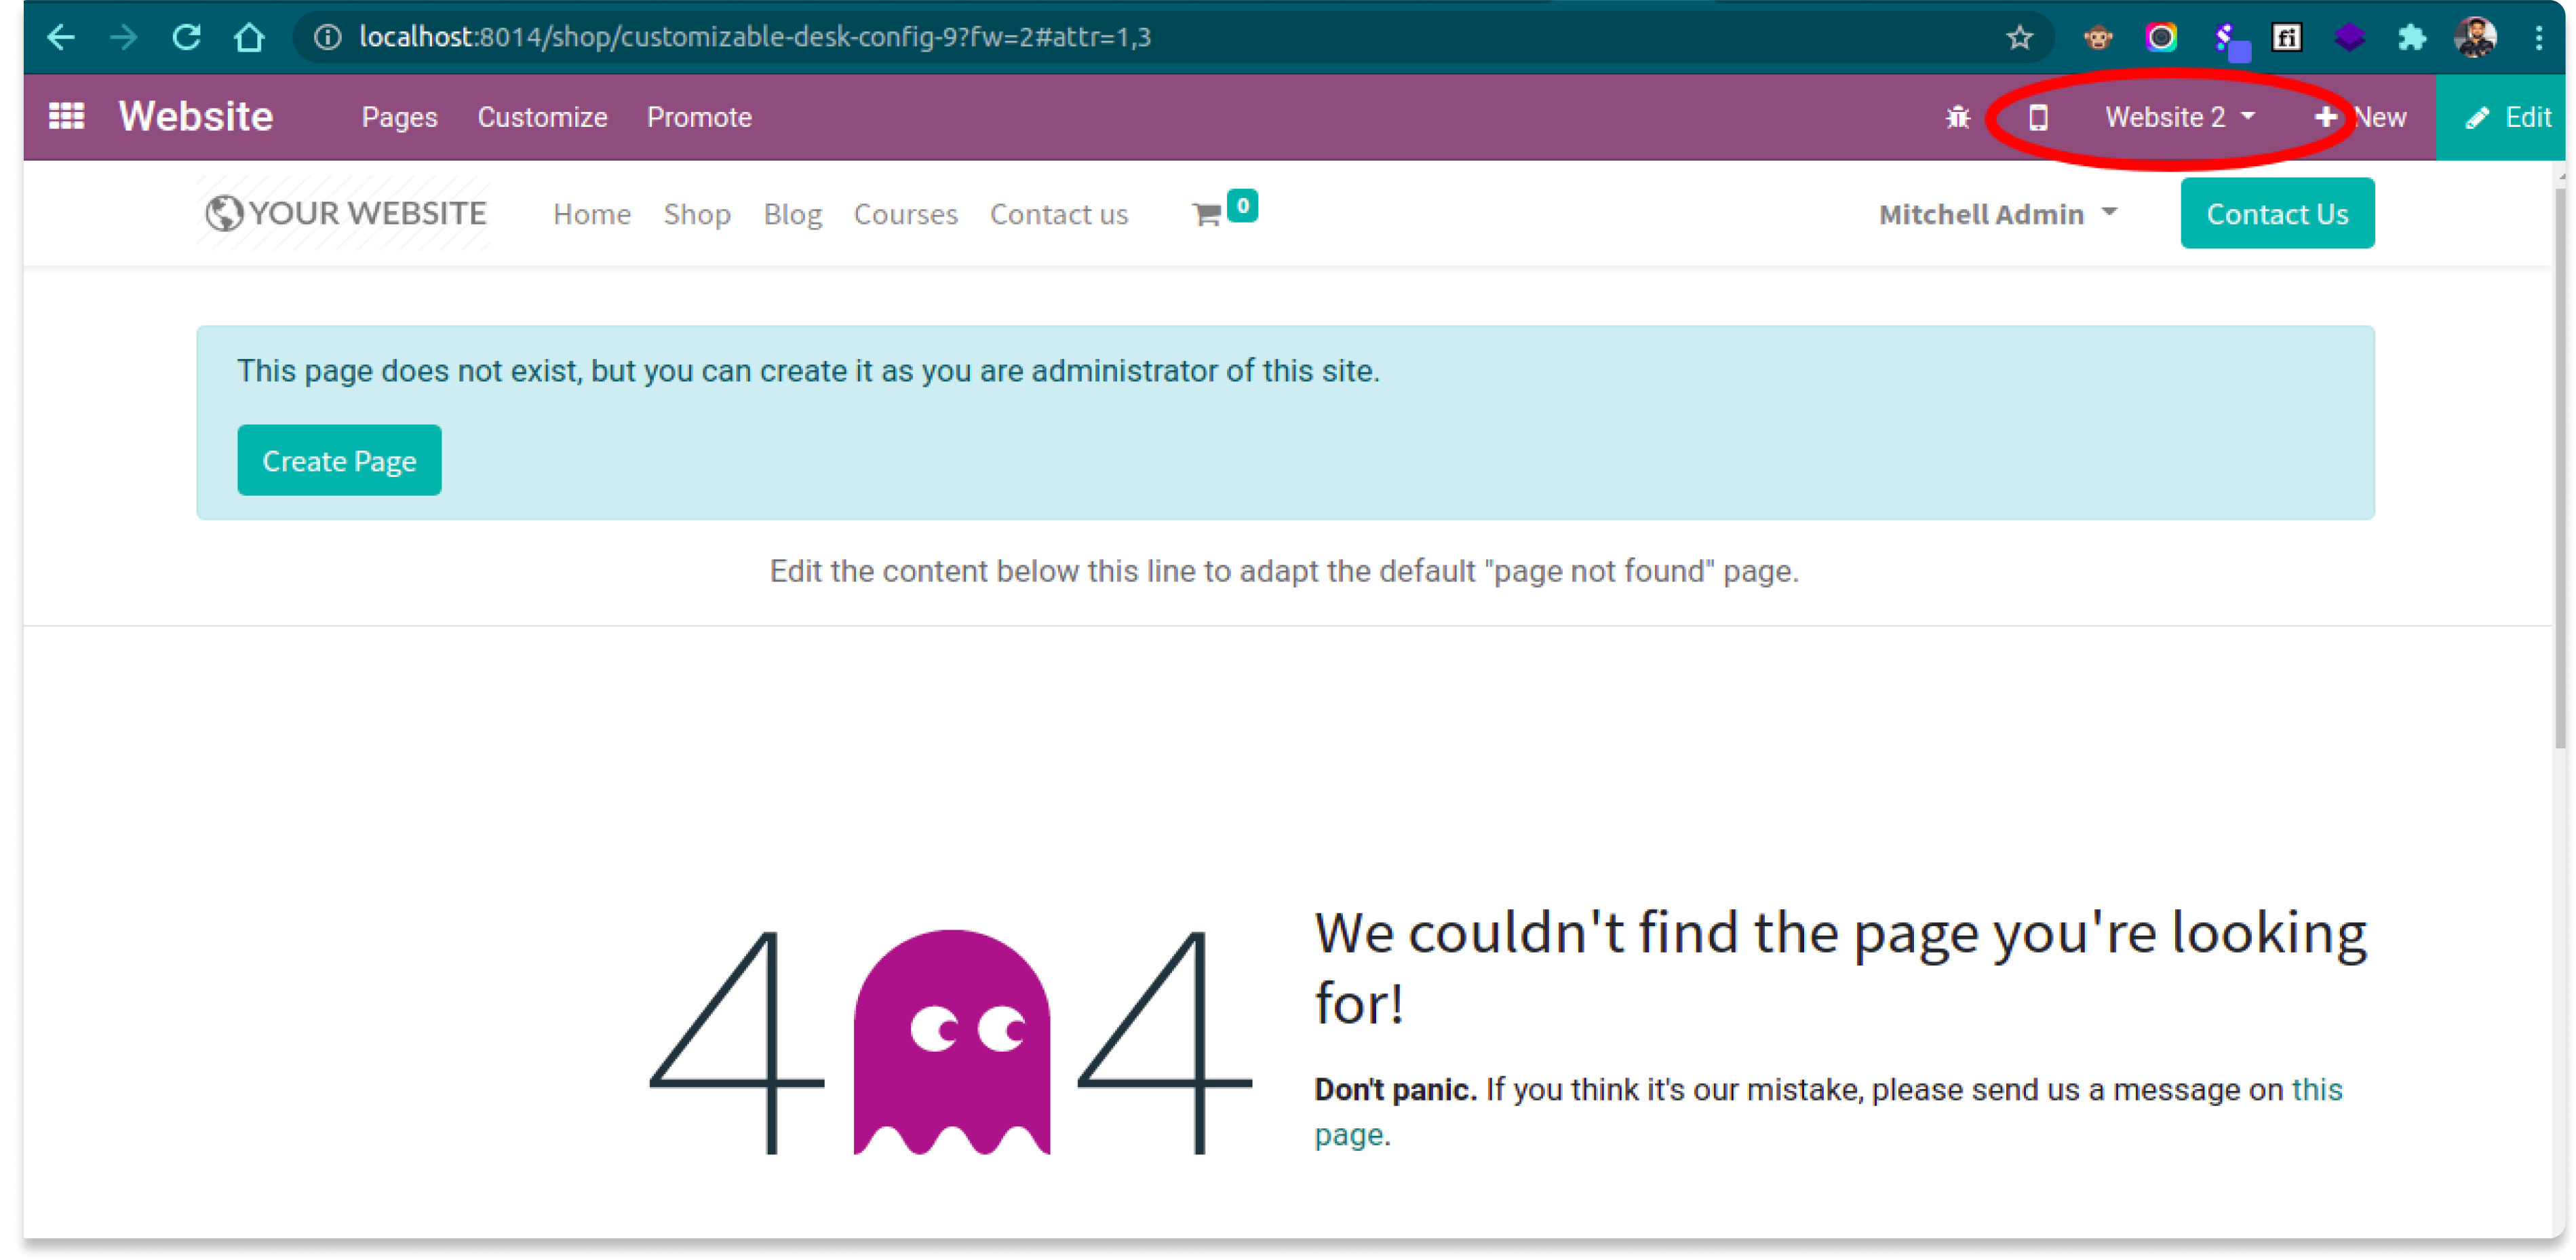Image resolution: width=2576 pixels, height=1260 pixels.
Task: Click the browser home icon
Action: click(249, 38)
